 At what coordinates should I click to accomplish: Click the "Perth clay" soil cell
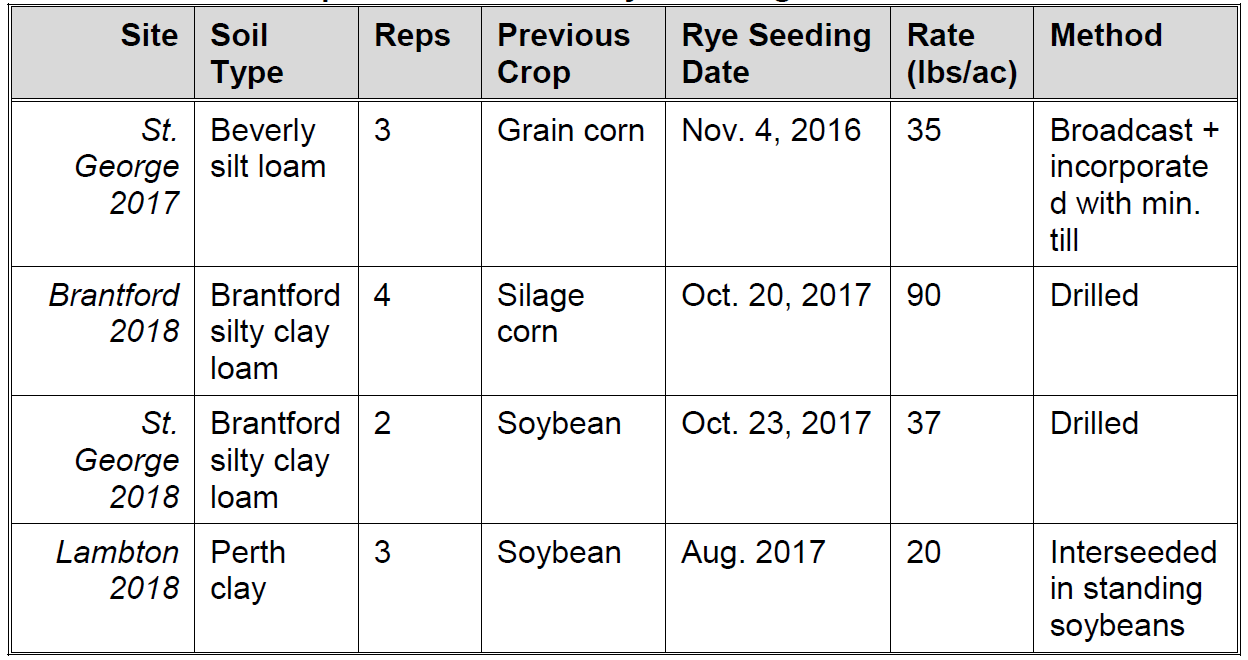(247, 570)
